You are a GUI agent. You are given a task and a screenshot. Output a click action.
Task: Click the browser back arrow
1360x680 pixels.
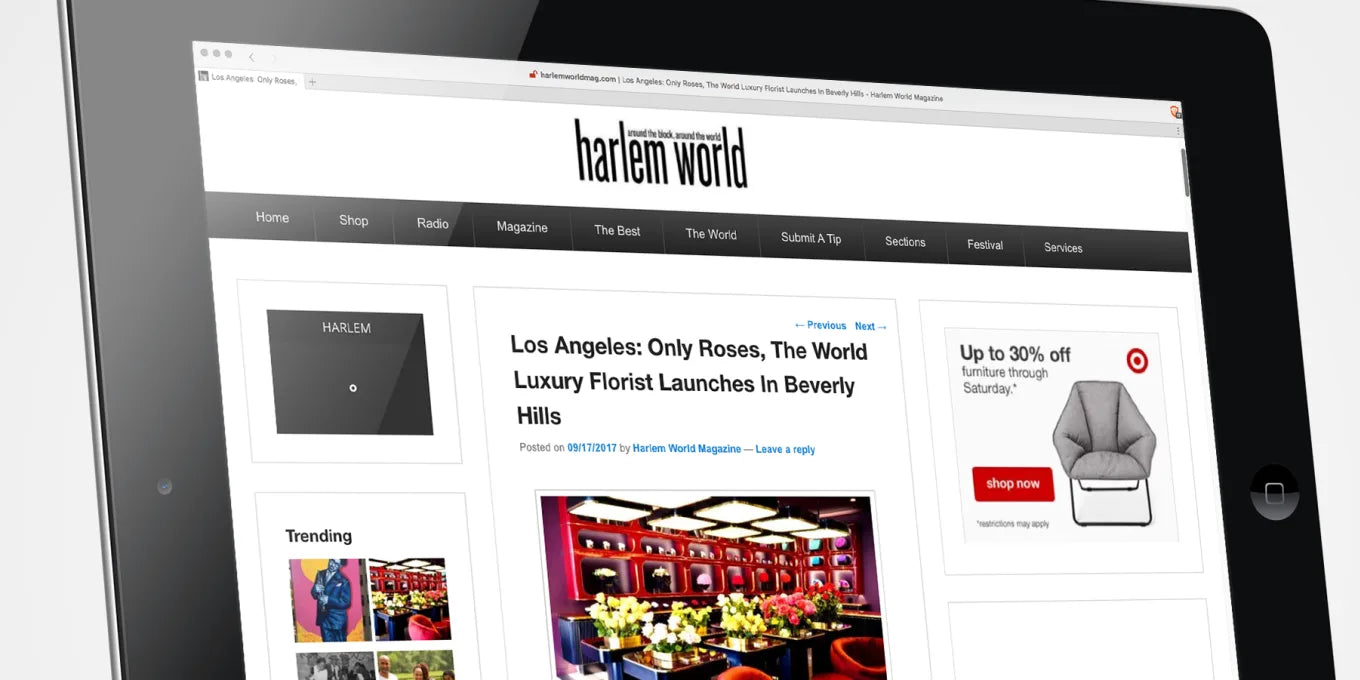click(252, 58)
